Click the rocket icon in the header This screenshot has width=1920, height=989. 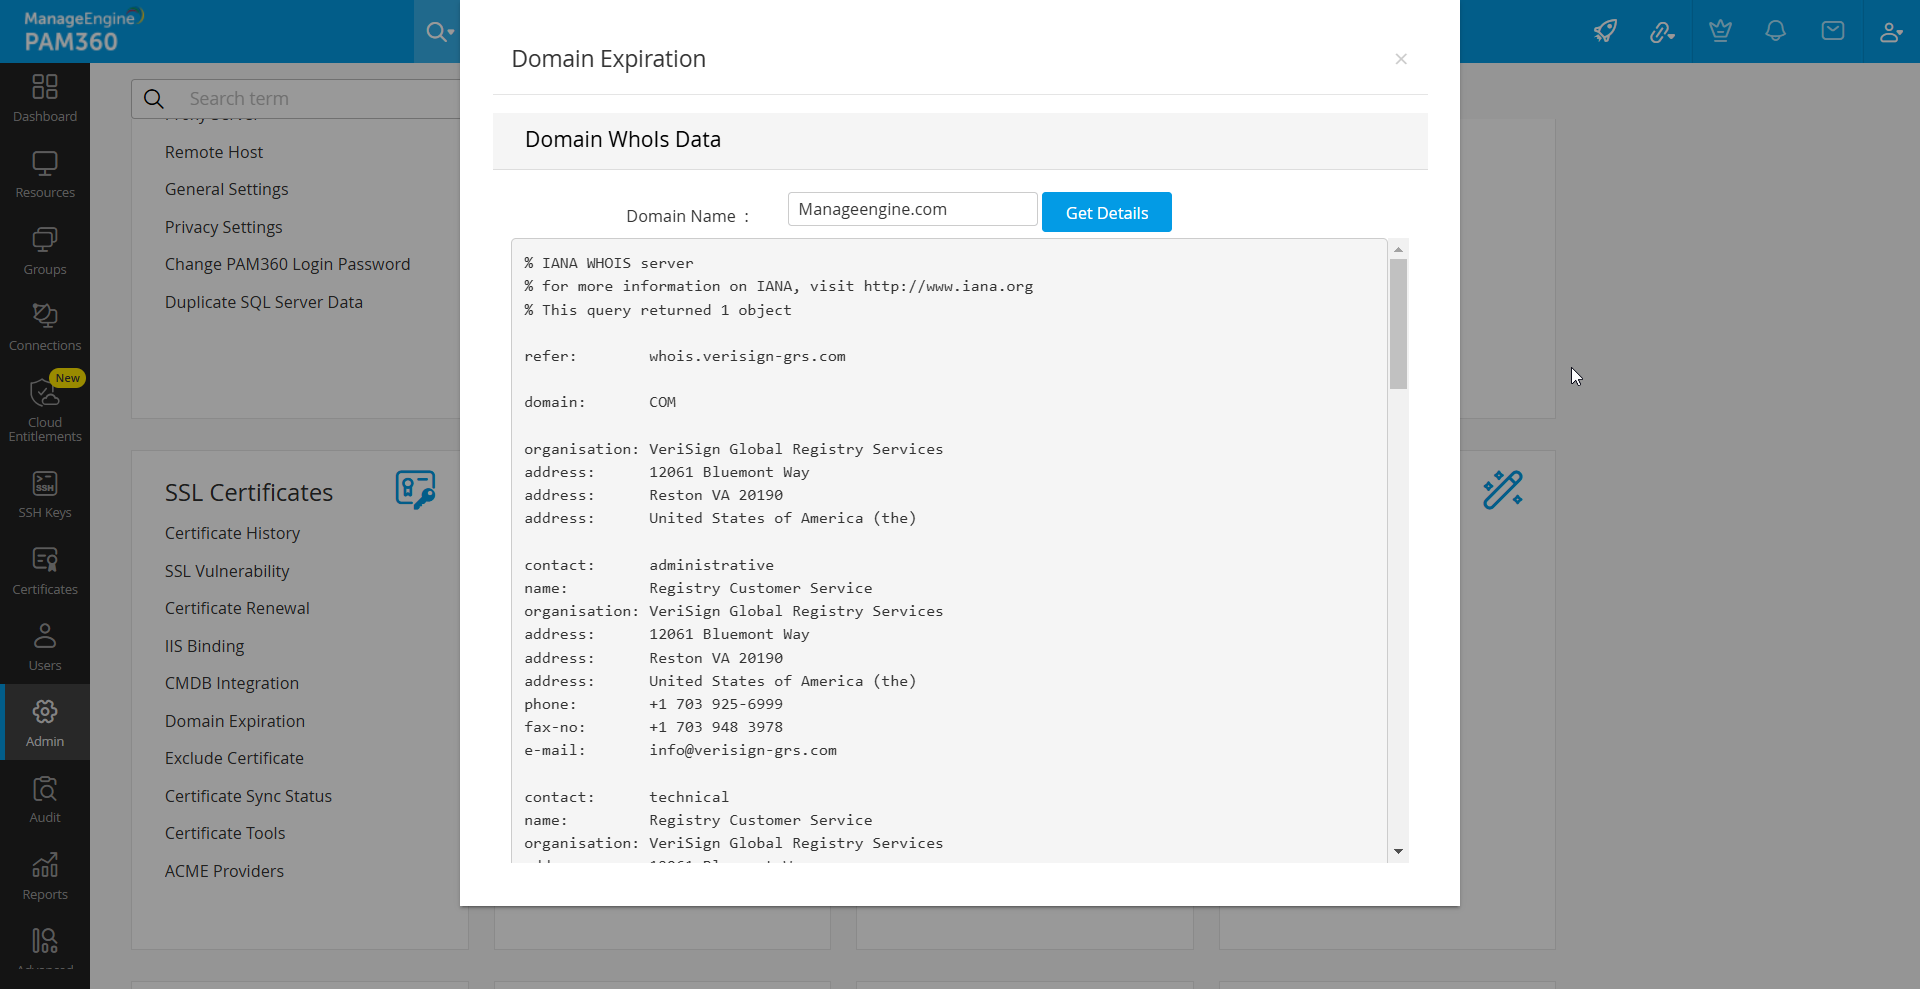pyautogui.click(x=1605, y=31)
